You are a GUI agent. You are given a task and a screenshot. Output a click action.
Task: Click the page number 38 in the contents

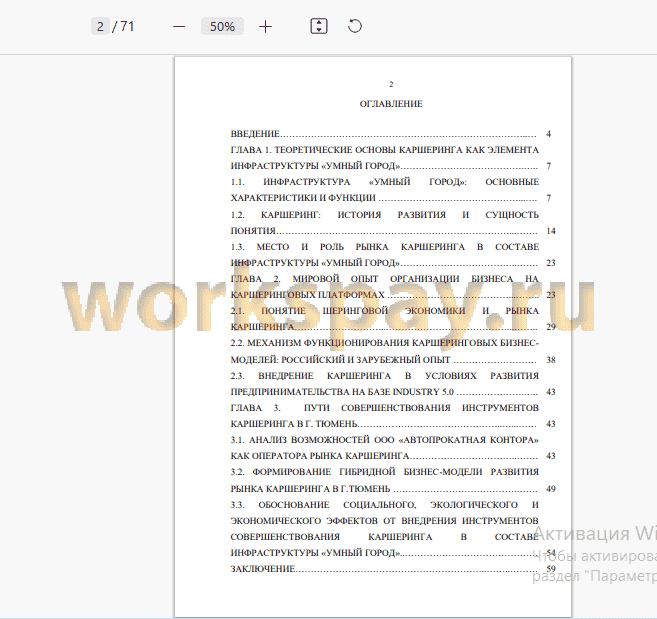tap(551, 360)
